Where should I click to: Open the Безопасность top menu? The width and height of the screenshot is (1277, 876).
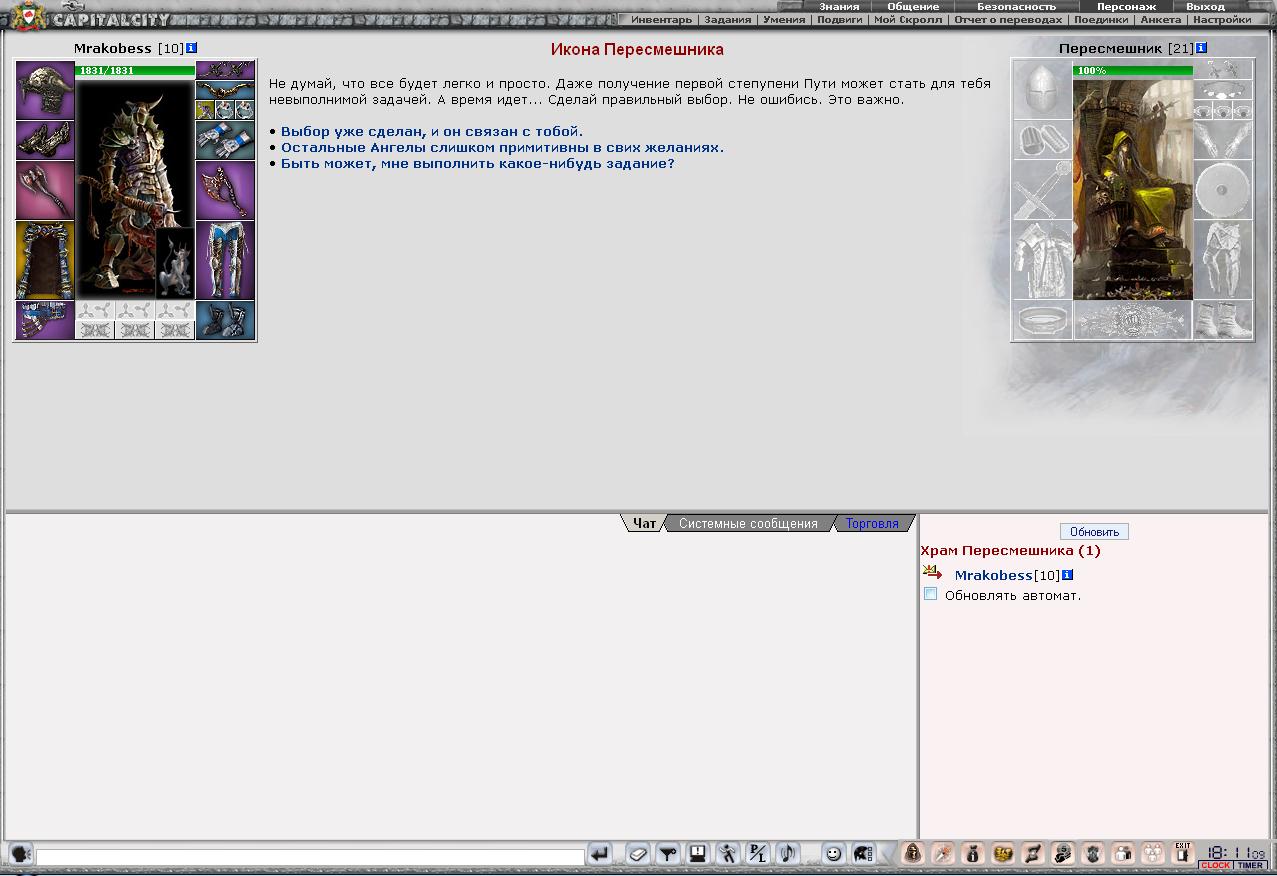[x=1016, y=6]
